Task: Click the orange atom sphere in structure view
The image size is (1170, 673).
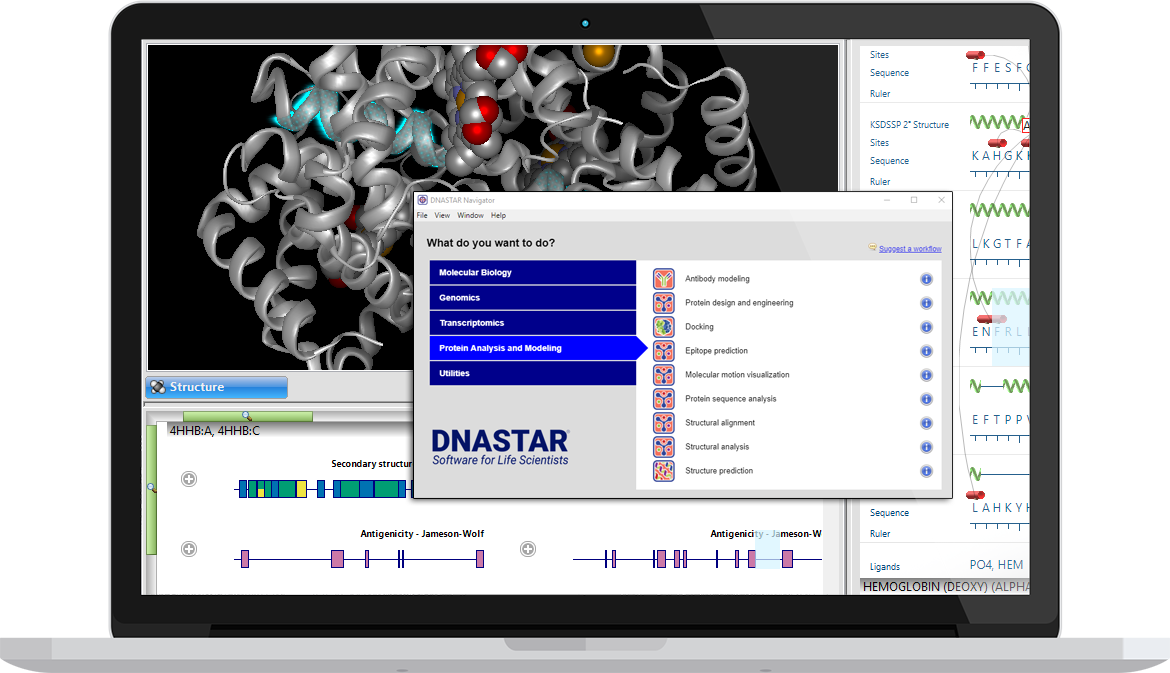Action: point(599,54)
